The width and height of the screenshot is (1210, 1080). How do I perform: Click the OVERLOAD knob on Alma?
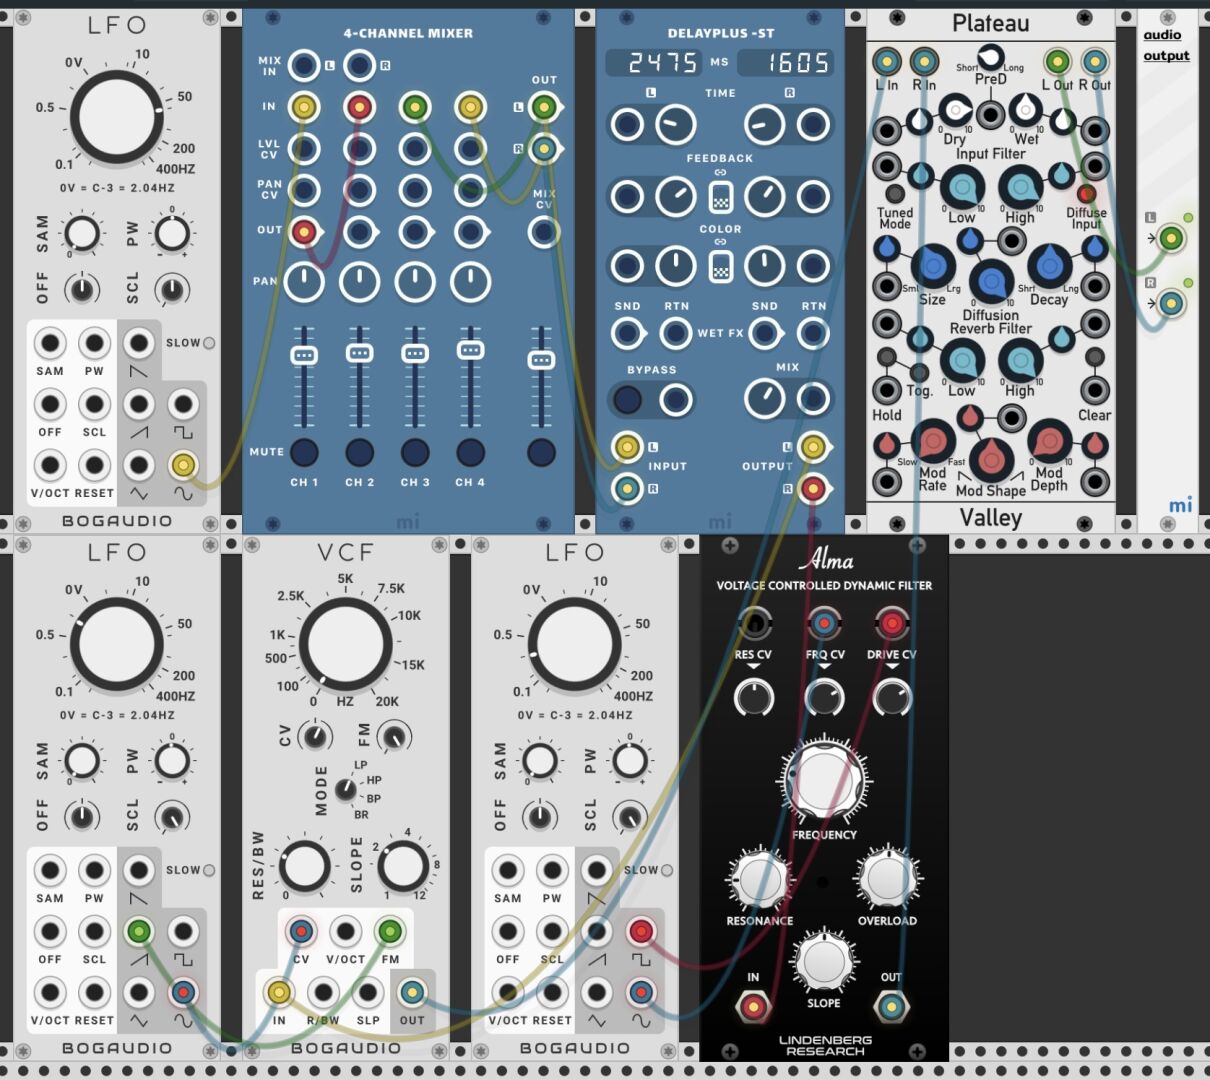(x=887, y=879)
